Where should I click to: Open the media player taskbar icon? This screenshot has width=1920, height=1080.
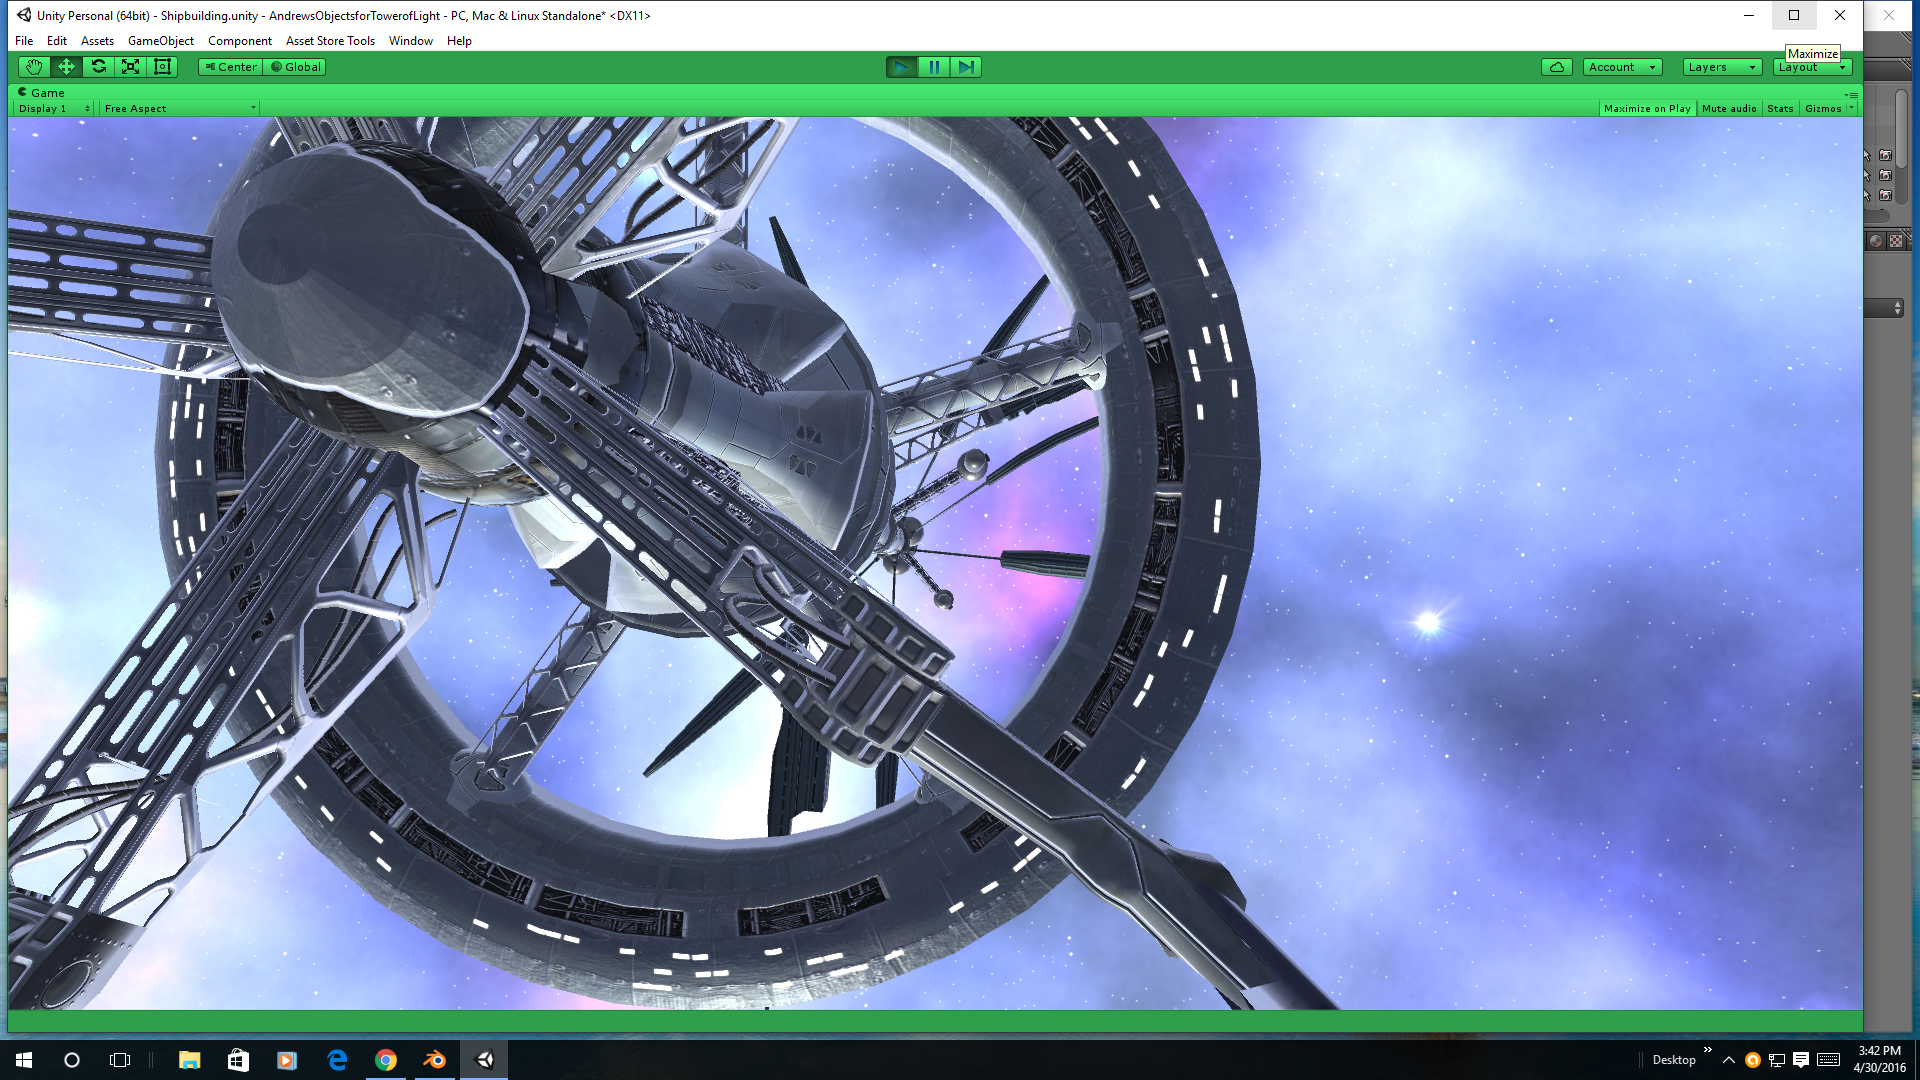tap(287, 1060)
